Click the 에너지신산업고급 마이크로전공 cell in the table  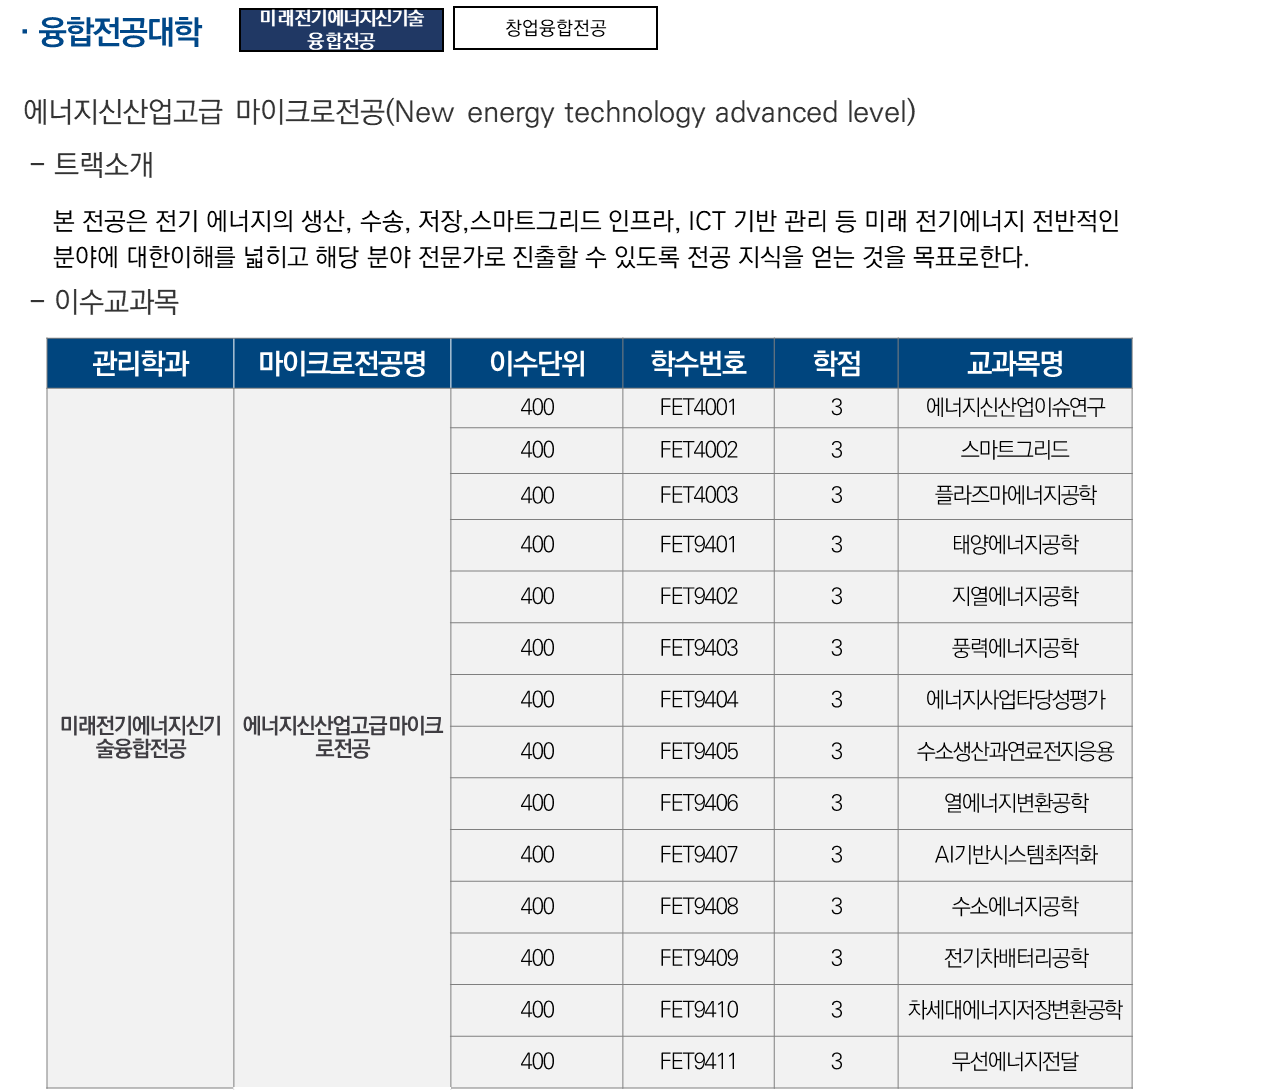pyautogui.click(x=342, y=737)
